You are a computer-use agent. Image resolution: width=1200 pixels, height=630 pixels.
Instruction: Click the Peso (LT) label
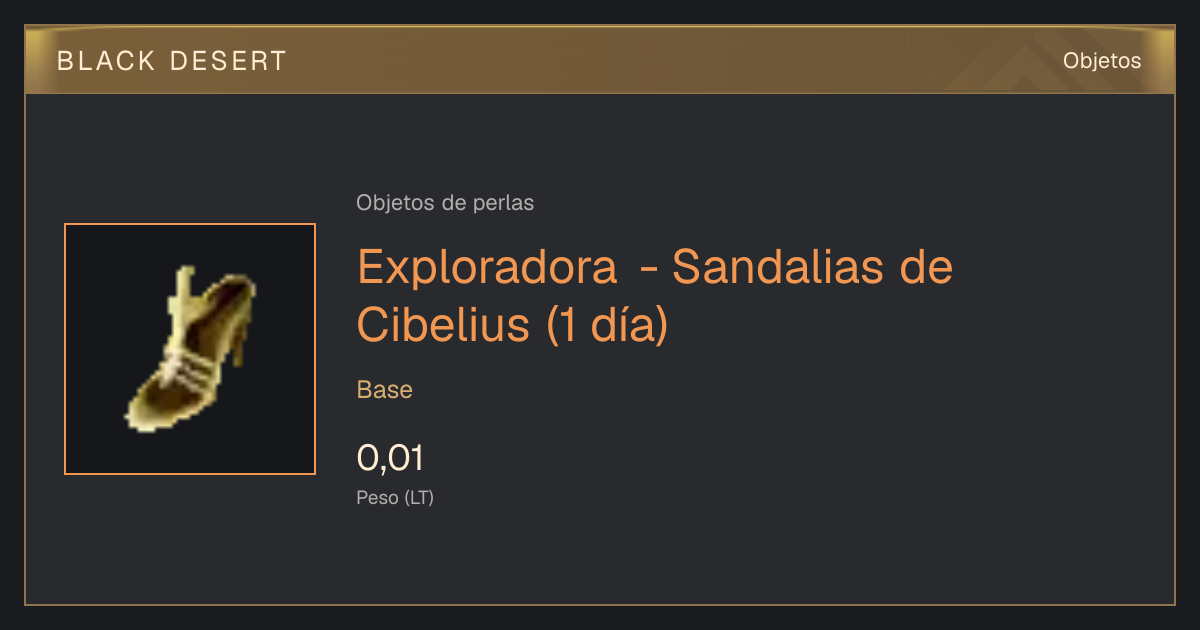(x=395, y=497)
